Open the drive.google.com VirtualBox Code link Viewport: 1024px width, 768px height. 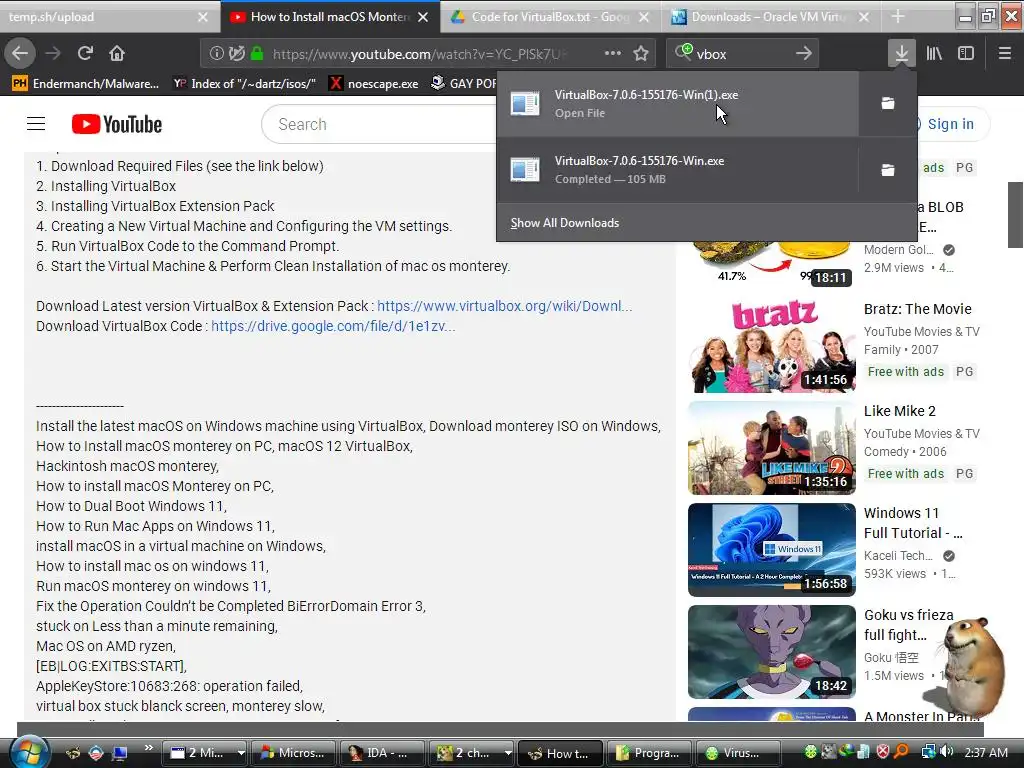tap(333, 326)
